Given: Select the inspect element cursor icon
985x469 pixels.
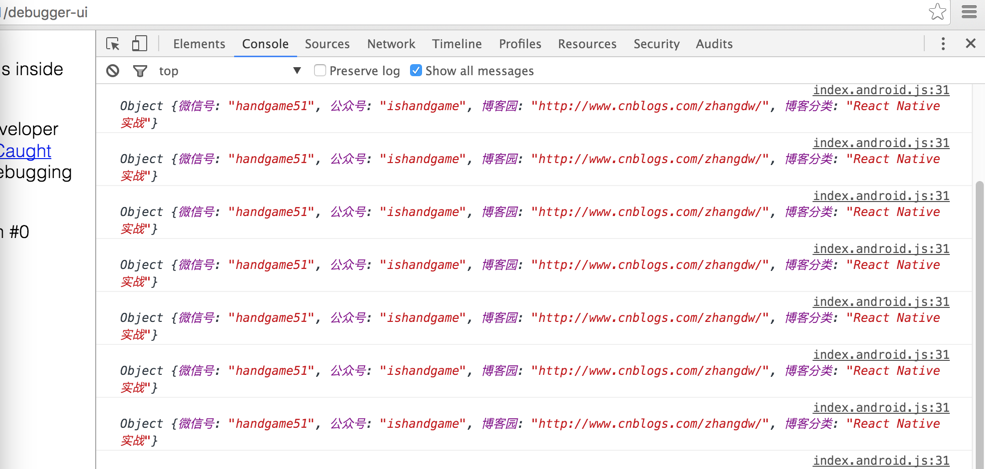Looking at the screenshot, I should tap(113, 44).
